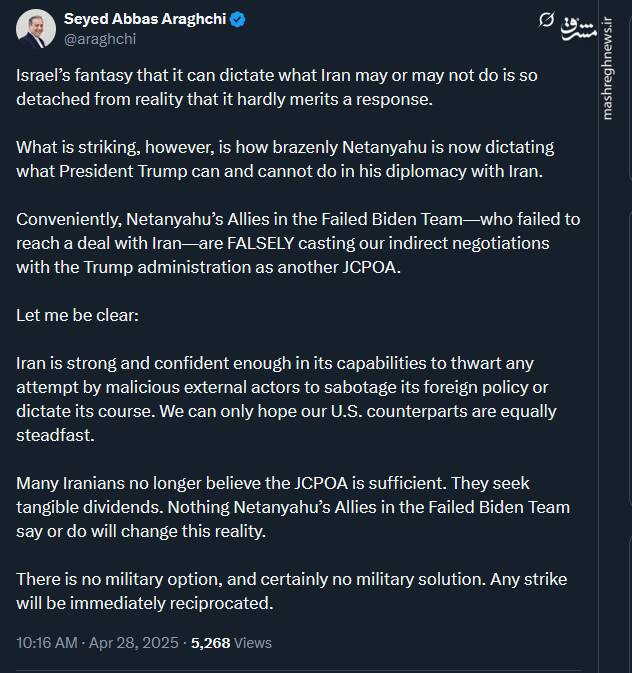Click the paragraph starting "What is striking"
This screenshot has height=673, width=632.
pyautogui.click(x=285, y=158)
